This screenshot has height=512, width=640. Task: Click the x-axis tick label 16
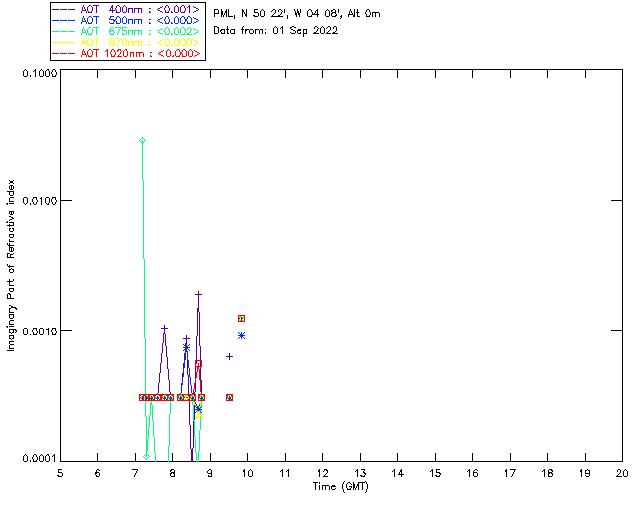(x=472, y=473)
